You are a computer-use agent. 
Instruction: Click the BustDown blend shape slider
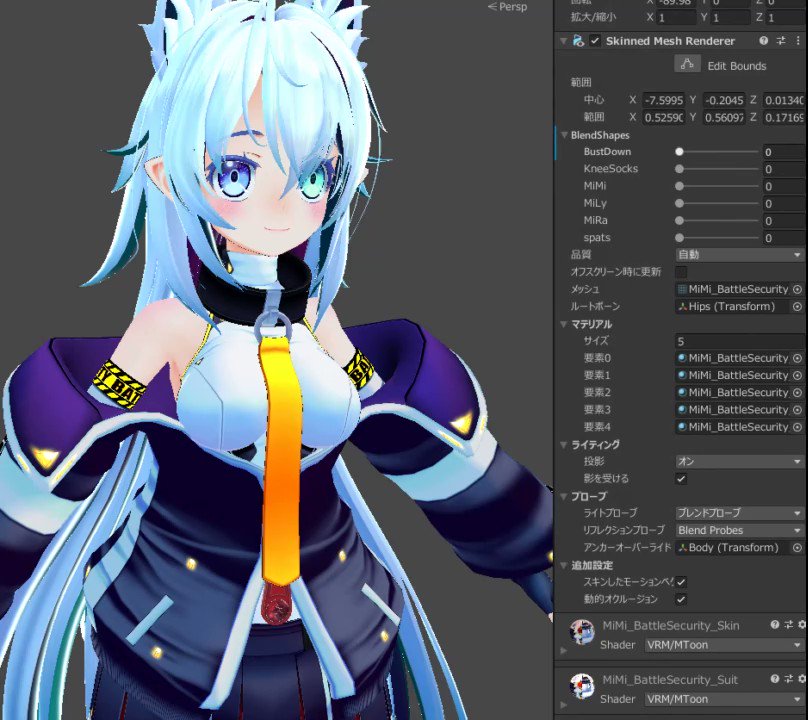click(x=717, y=152)
